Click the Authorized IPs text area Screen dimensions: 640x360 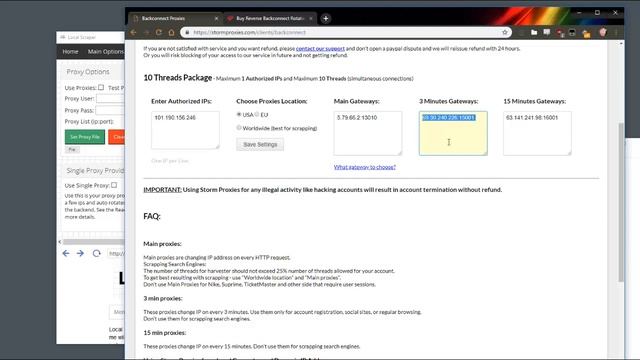coord(185,130)
